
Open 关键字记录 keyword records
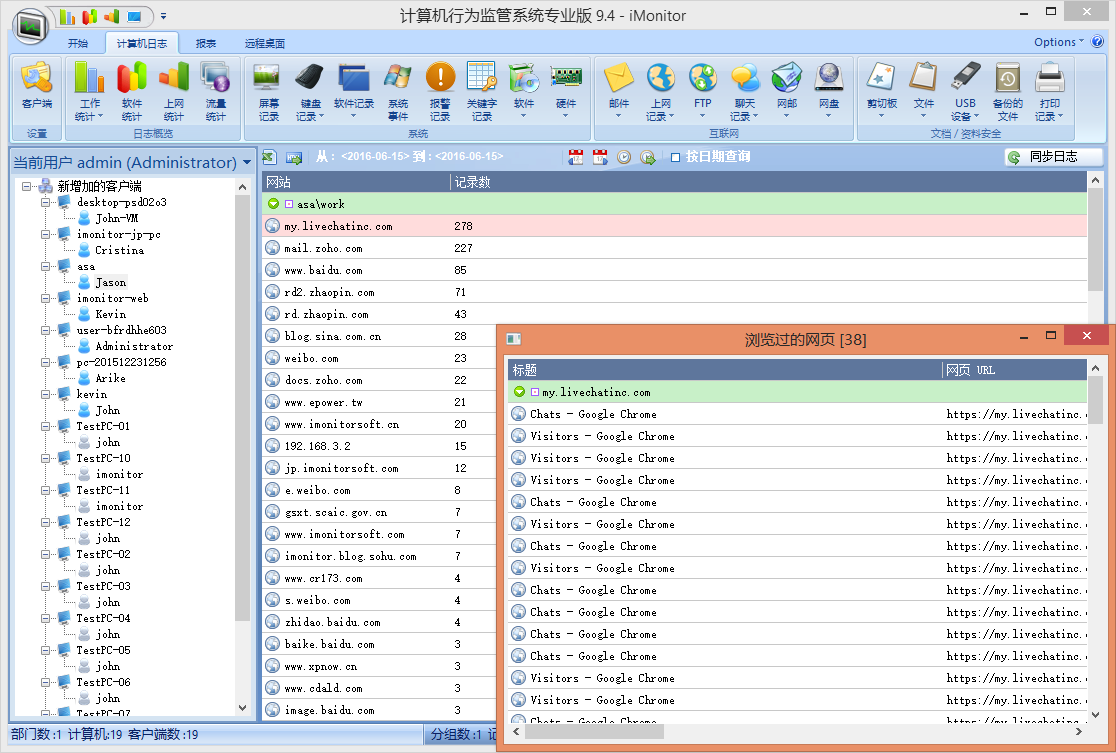tap(481, 90)
